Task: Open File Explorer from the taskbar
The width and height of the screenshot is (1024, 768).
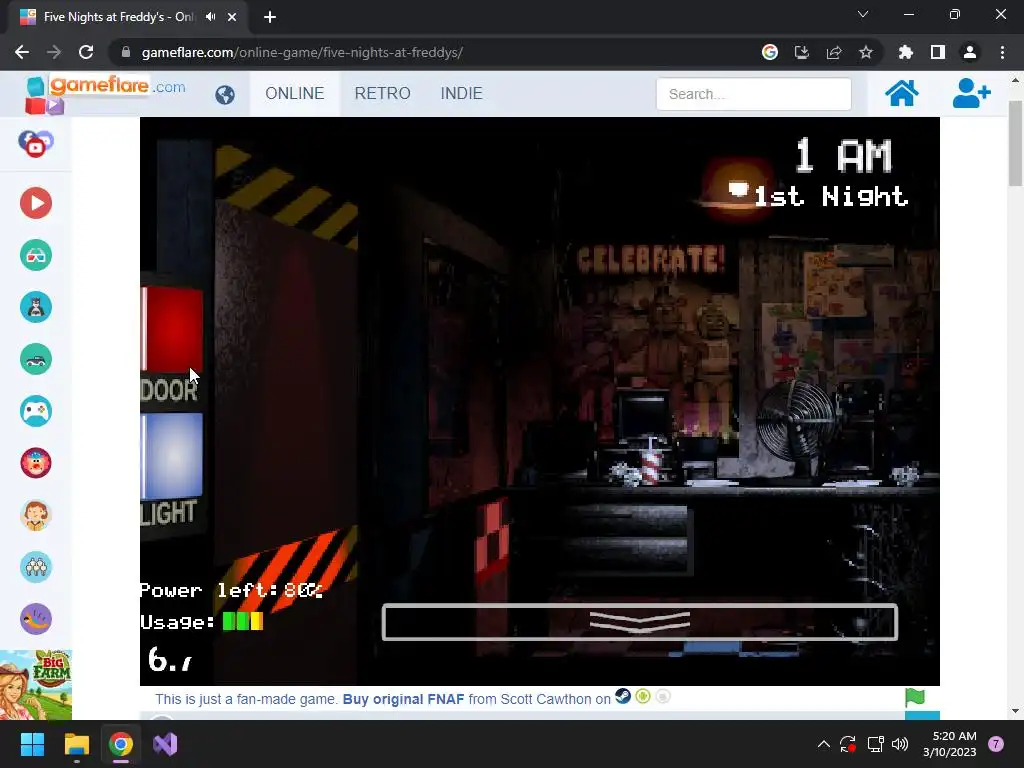Action: point(76,744)
